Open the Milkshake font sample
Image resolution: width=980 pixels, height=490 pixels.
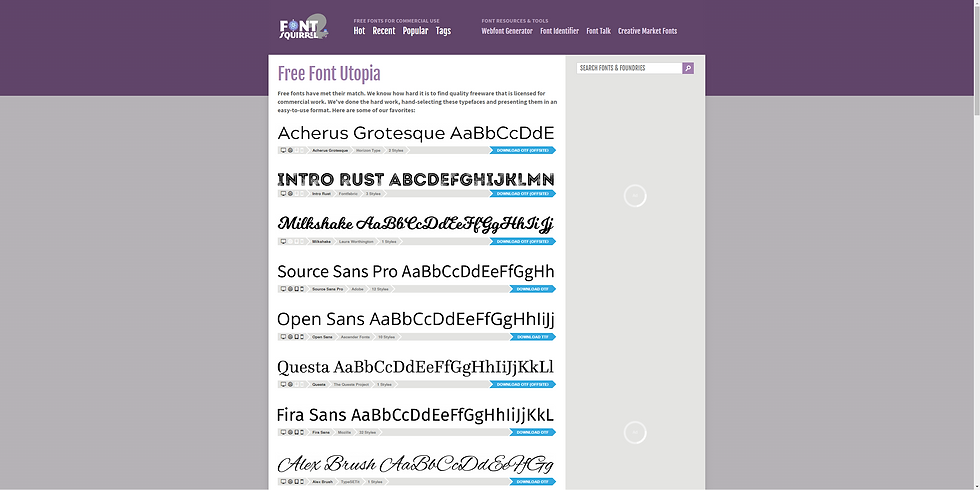(x=416, y=224)
